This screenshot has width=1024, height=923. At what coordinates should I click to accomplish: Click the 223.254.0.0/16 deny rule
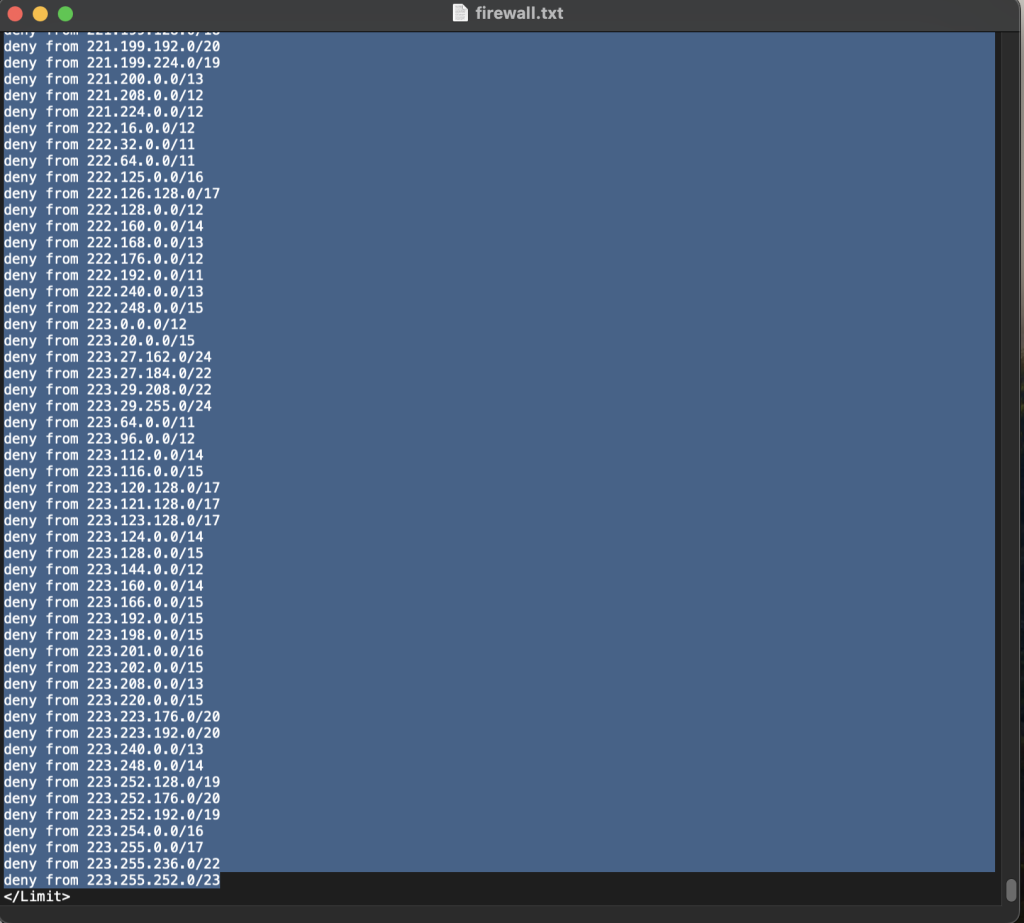[x=103, y=831]
